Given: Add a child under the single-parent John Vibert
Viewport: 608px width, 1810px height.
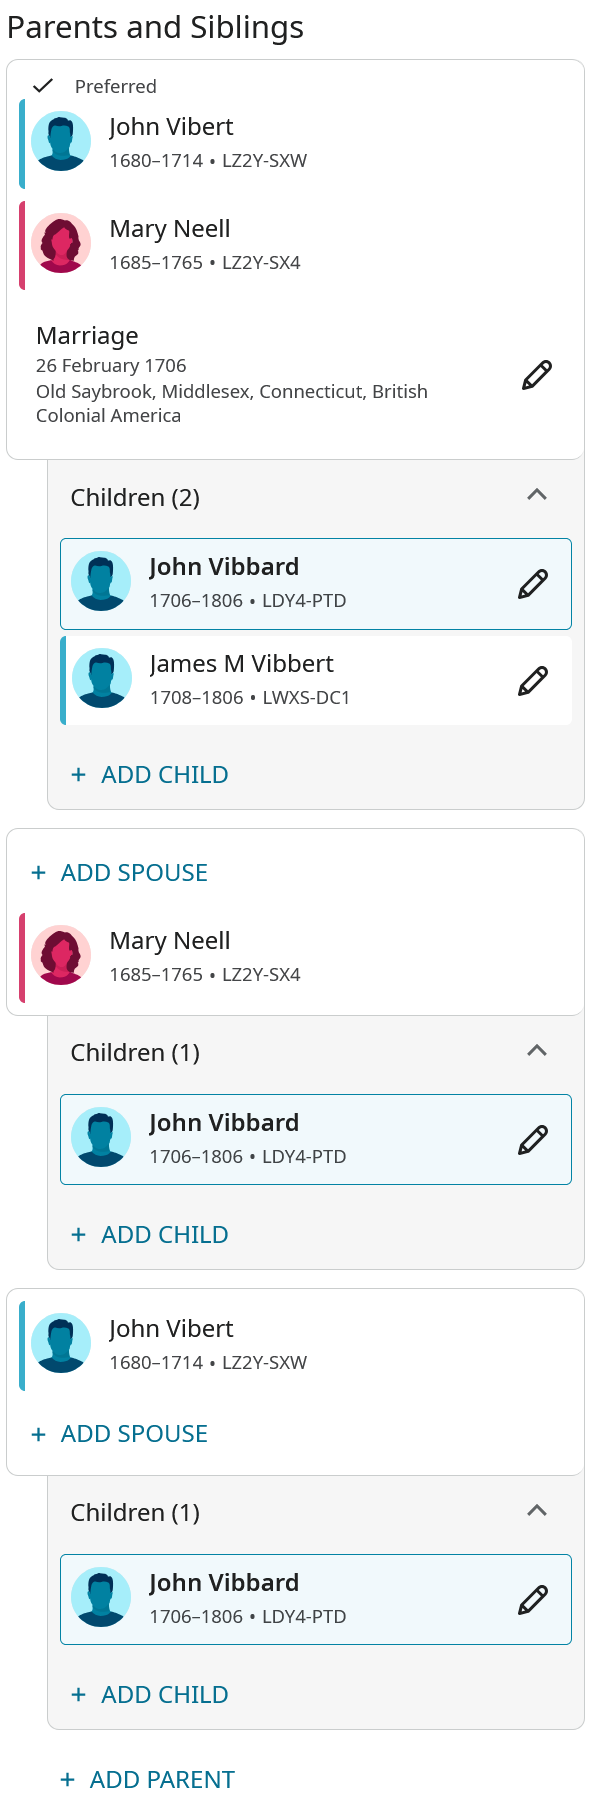Looking at the screenshot, I should 150,1695.
